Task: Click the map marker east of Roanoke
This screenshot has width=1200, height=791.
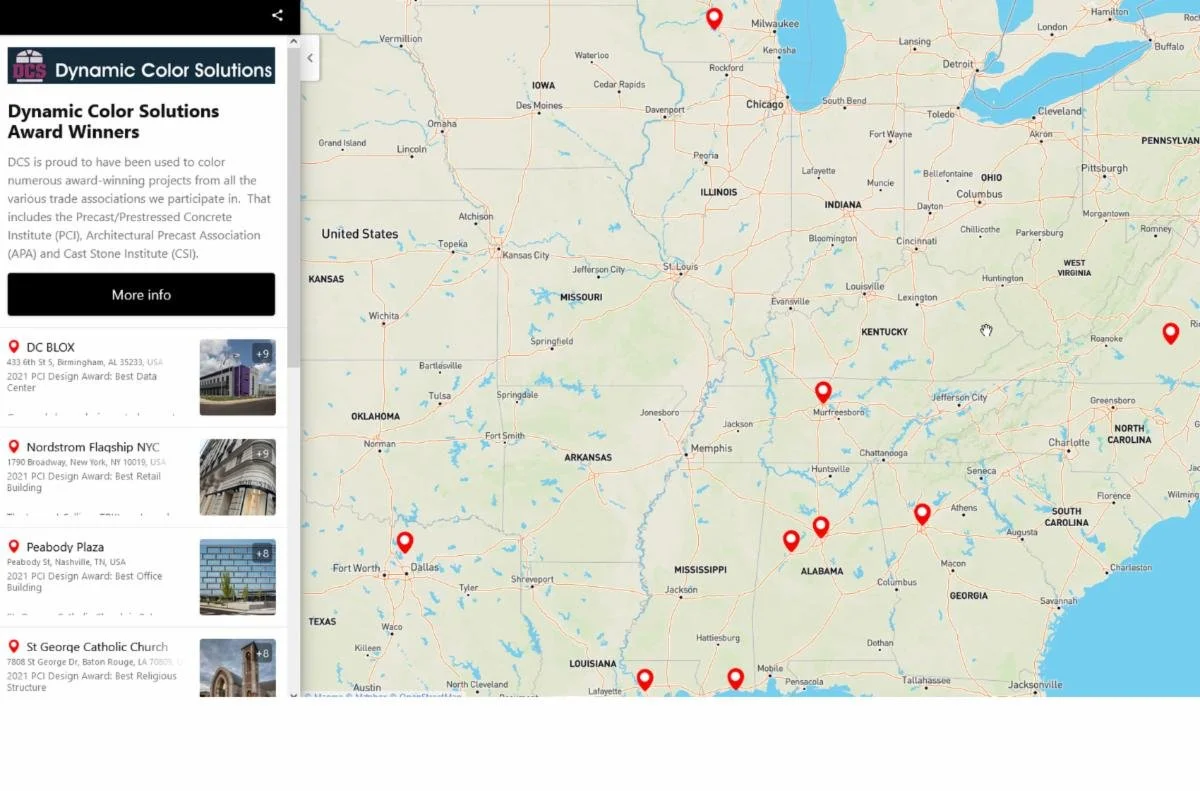Action: point(1170,333)
